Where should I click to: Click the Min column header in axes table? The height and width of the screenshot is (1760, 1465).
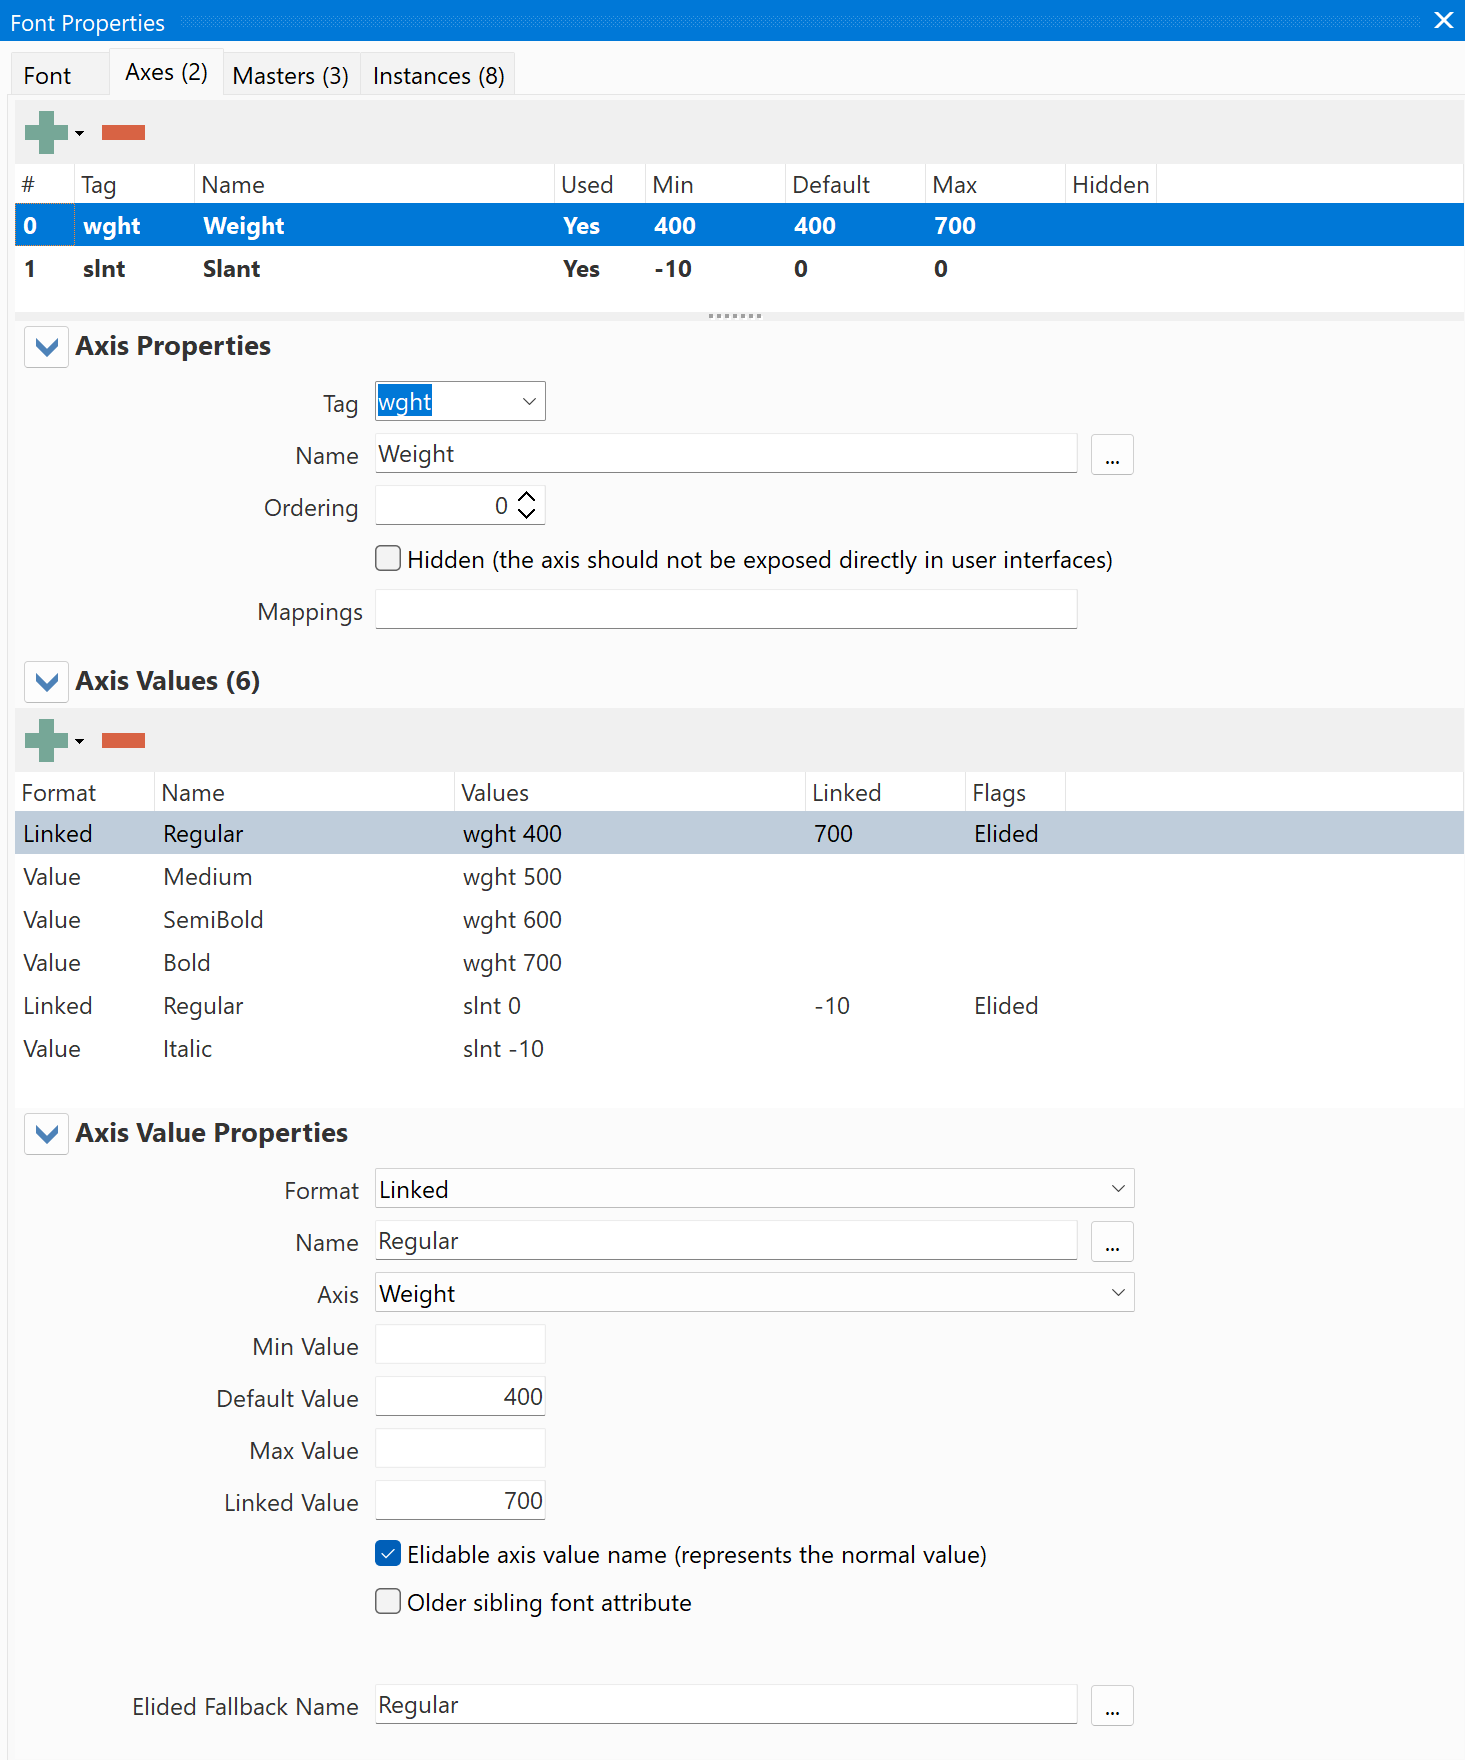point(715,184)
